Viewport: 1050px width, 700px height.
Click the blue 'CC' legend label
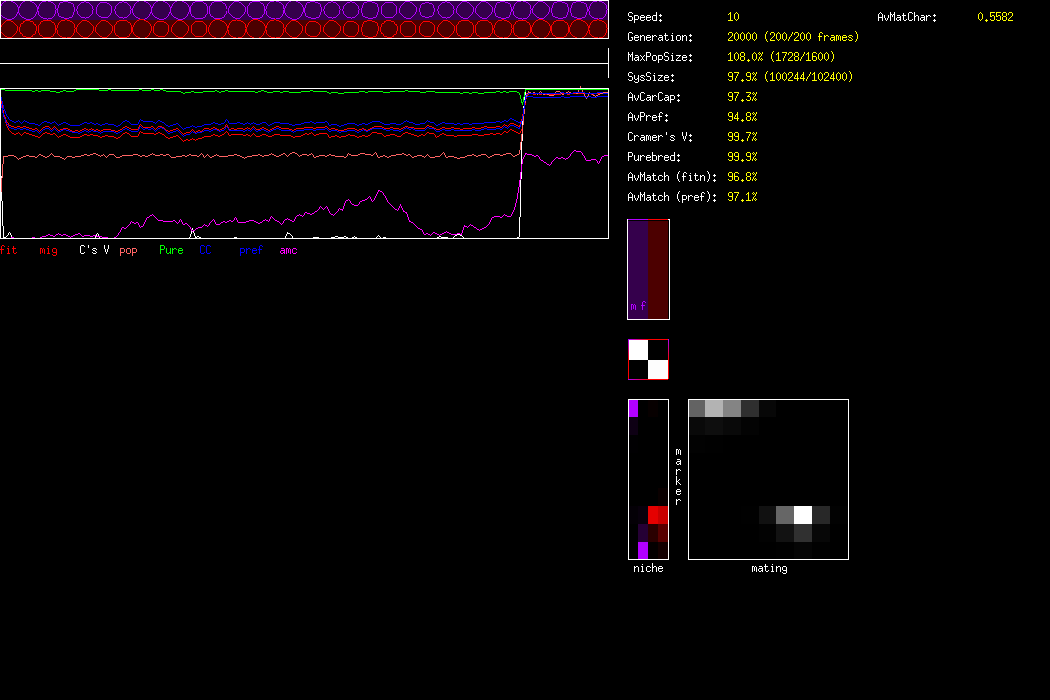point(206,250)
